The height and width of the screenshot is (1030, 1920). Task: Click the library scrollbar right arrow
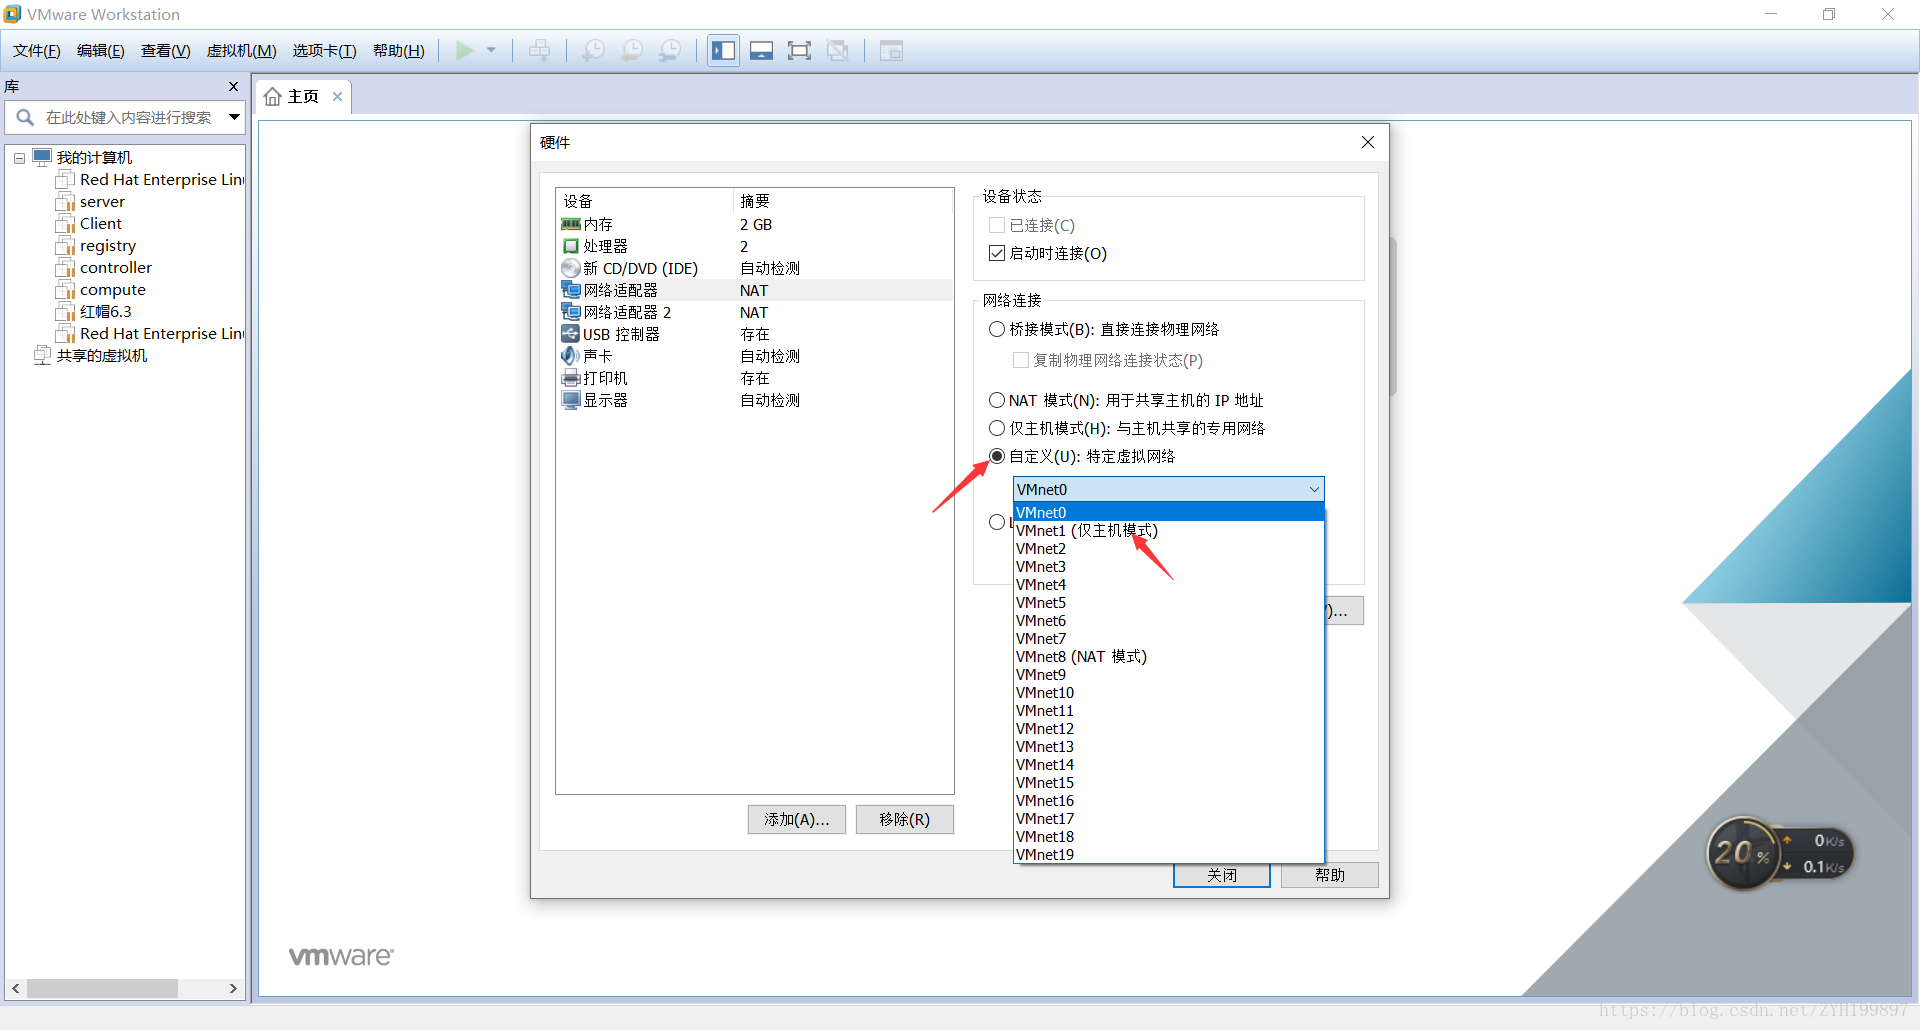point(233,988)
